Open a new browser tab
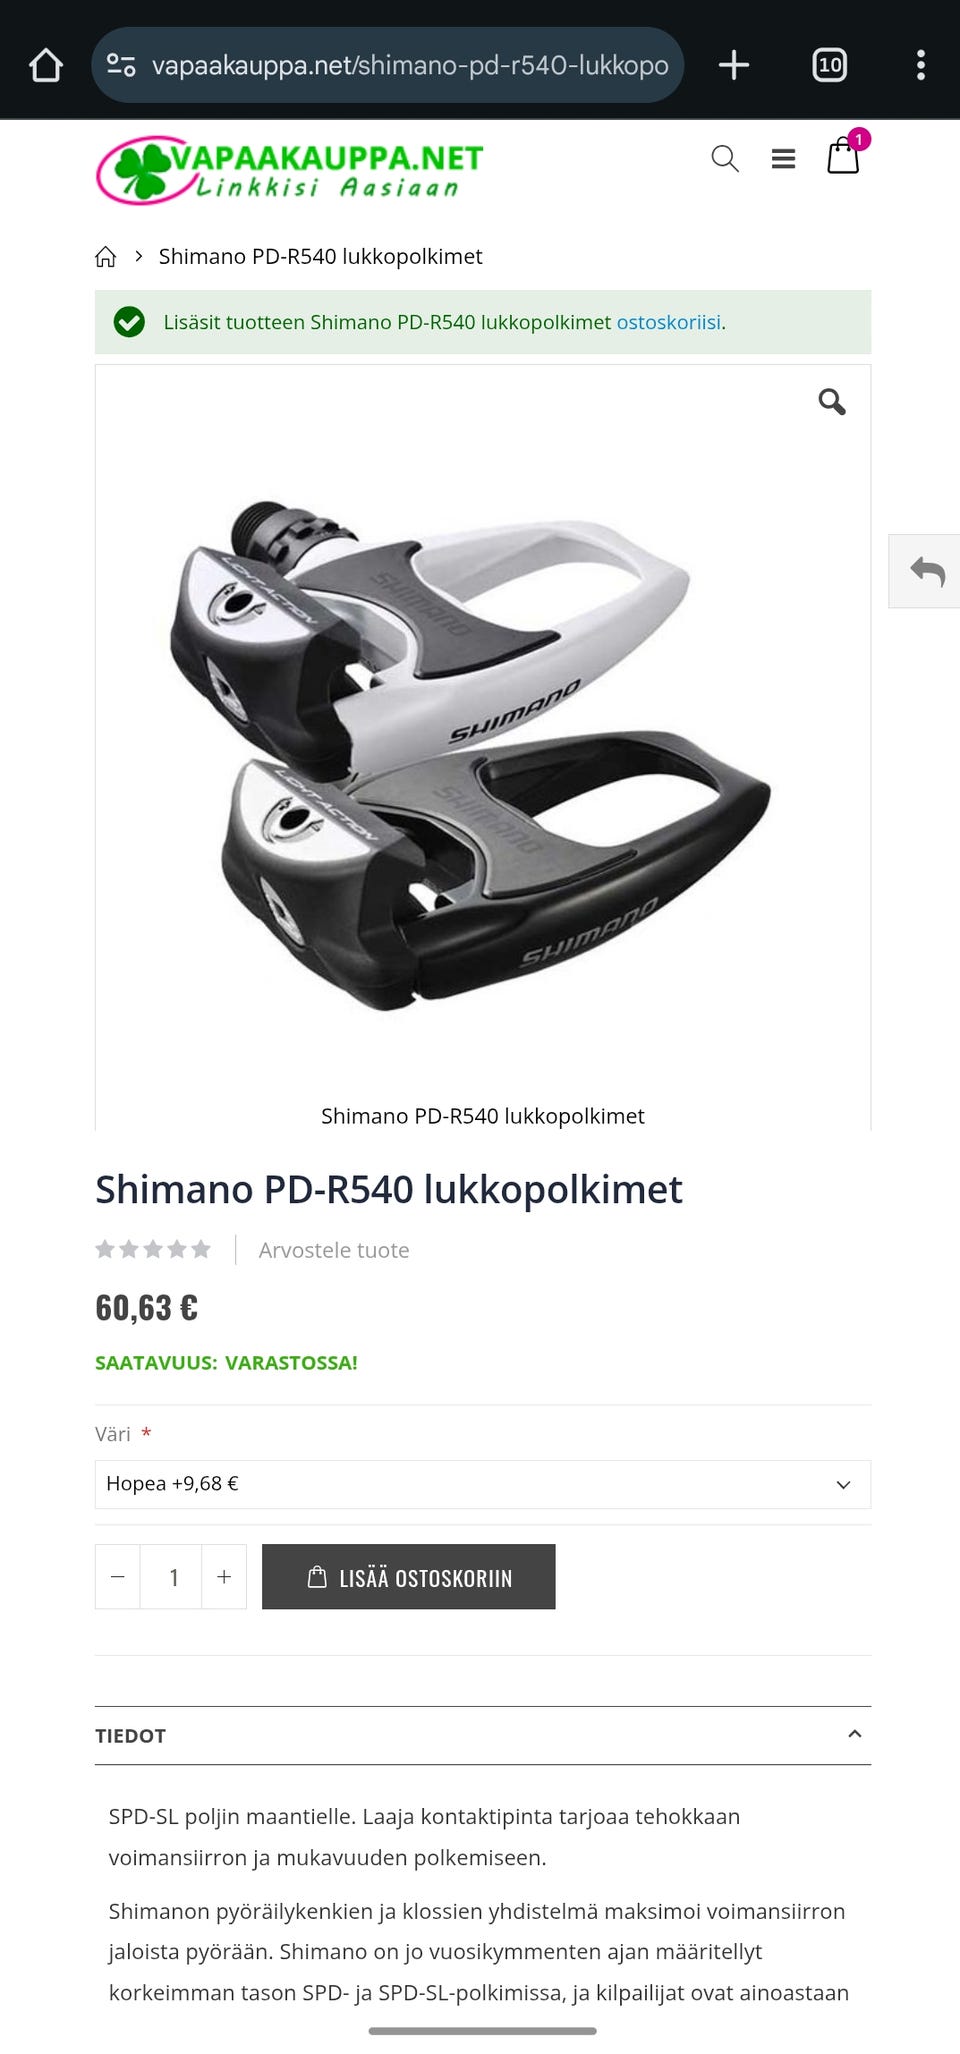The height and width of the screenshot is (2054, 960). pyautogui.click(x=734, y=65)
